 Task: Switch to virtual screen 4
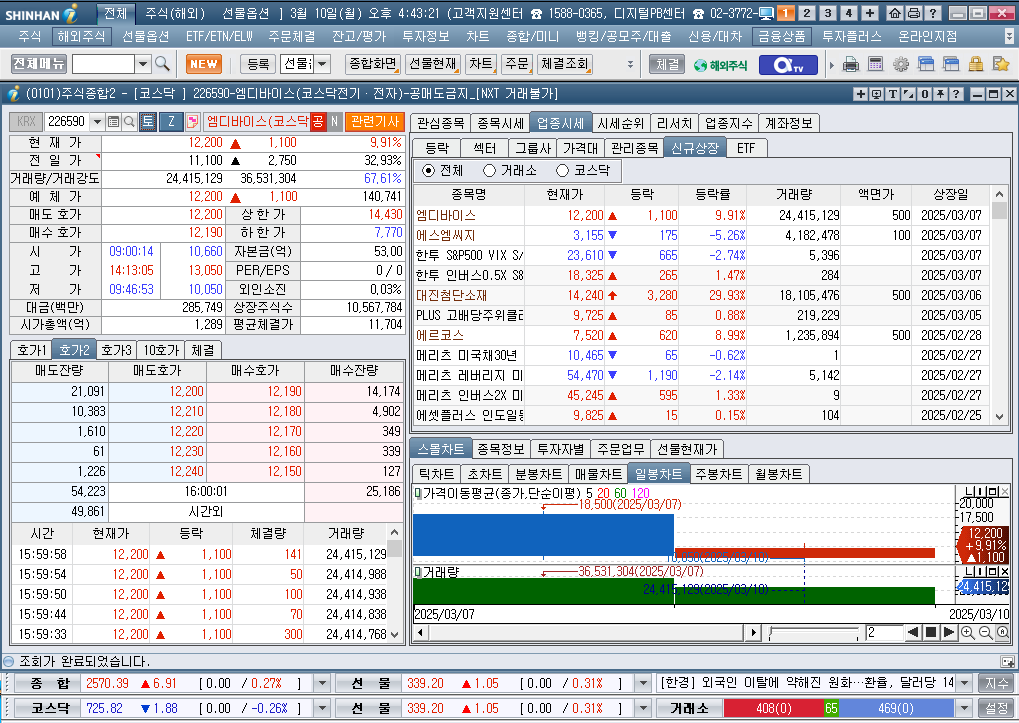[x=849, y=13]
